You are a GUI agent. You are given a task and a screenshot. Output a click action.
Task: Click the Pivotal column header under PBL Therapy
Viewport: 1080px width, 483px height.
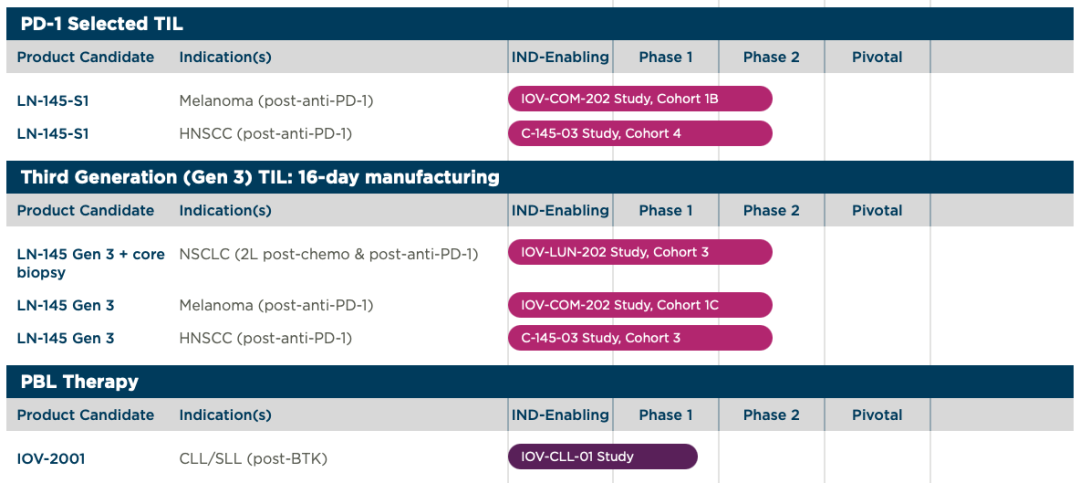tap(877, 415)
